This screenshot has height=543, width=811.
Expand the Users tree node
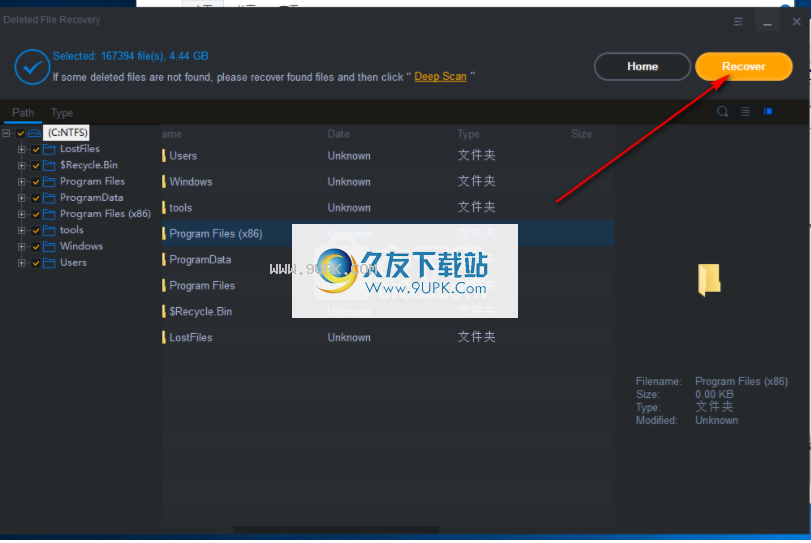coord(21,263)
